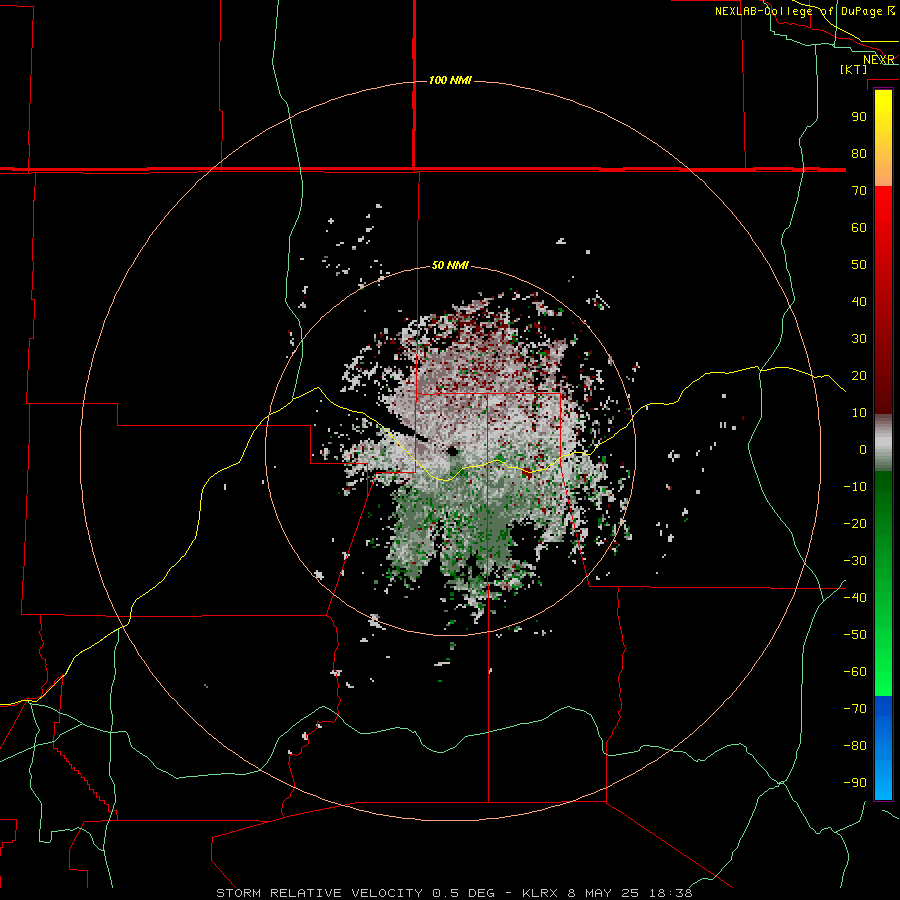Click the 60 value on velocity scale

pyautogui.click(x=859, y=228)
